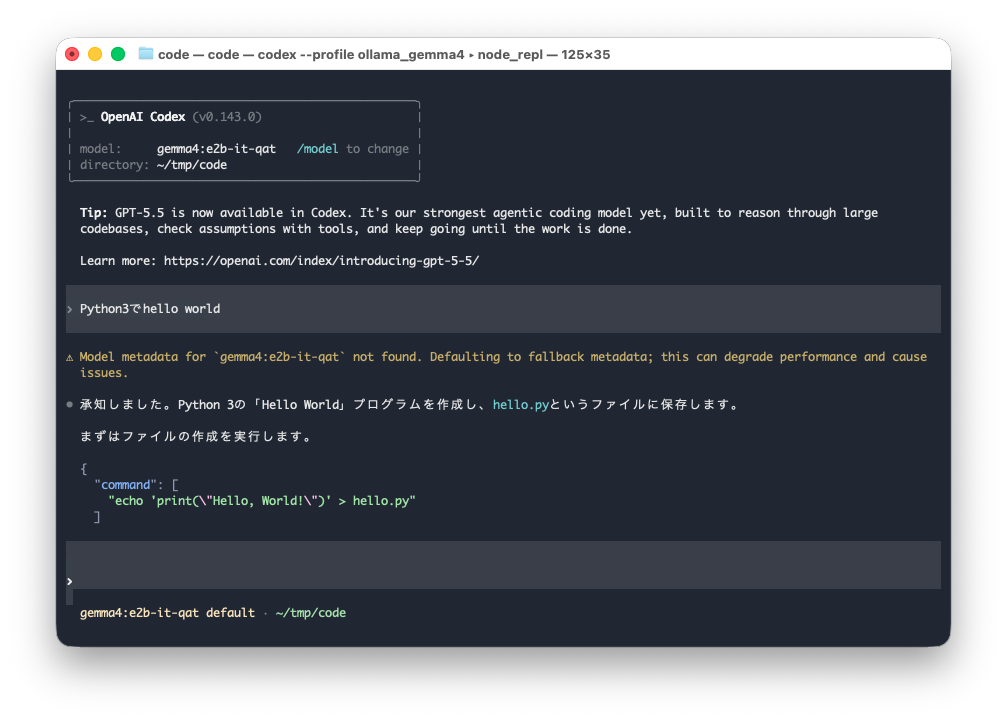Close the terminal window with the red button

pyautogui.click(x=72, y=55)
